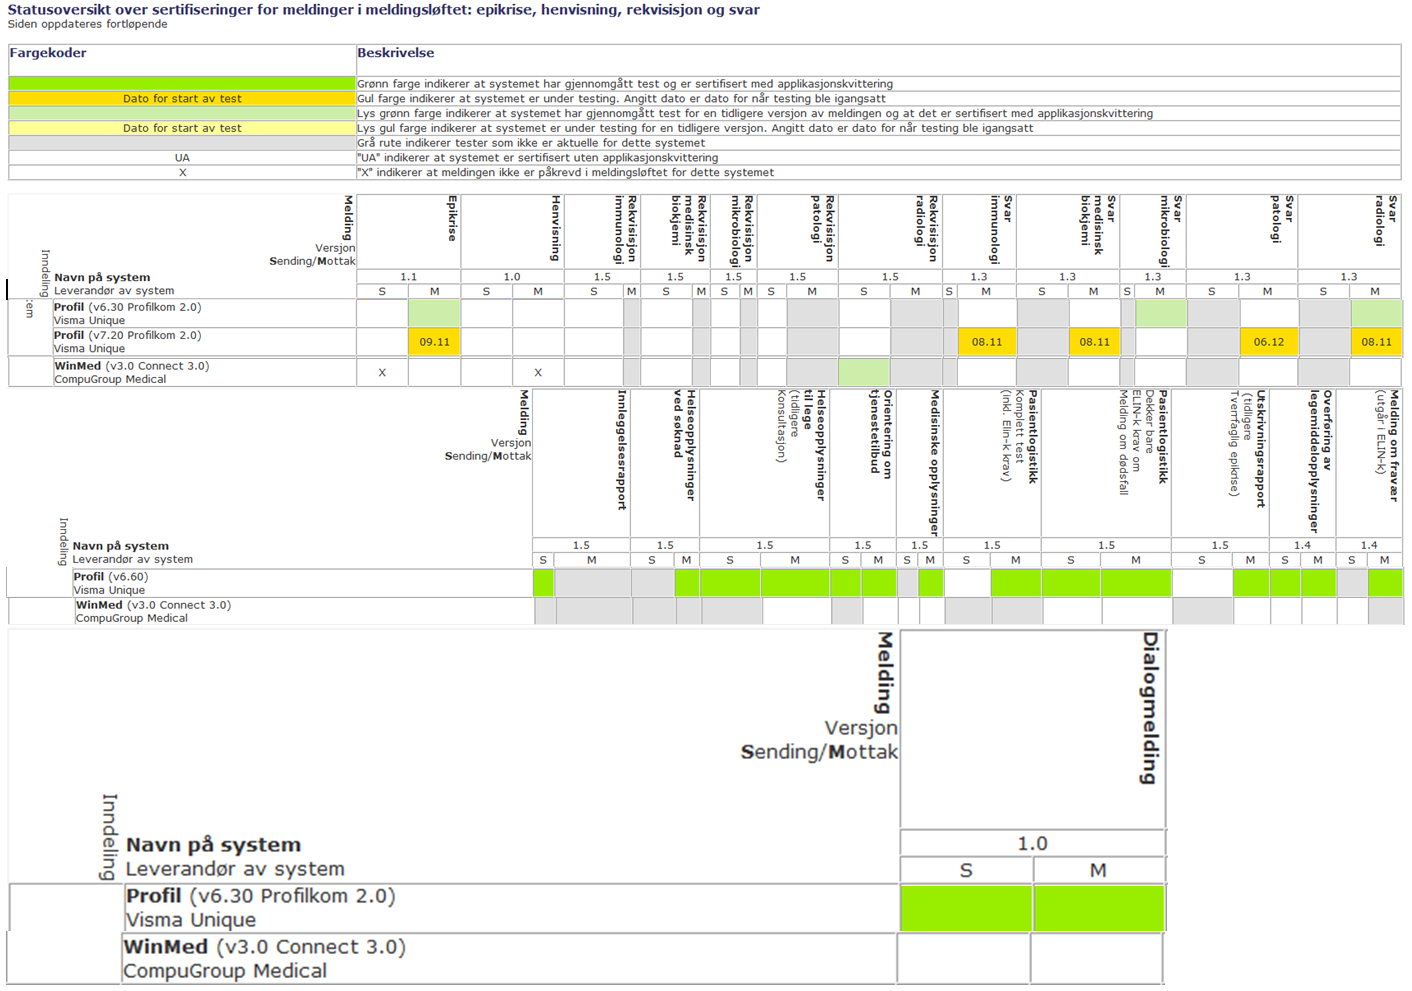
Task: Select the yellow "06.12" cell under Svar patologi
Action: coord(1269,342)
